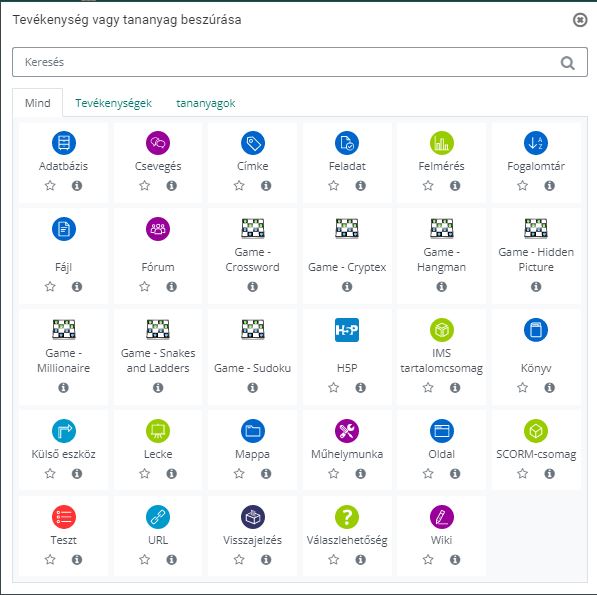Viewport: 597px width, 595px height.
Task: Choose the H5P activity icon
Action: (x=347, y=330)
